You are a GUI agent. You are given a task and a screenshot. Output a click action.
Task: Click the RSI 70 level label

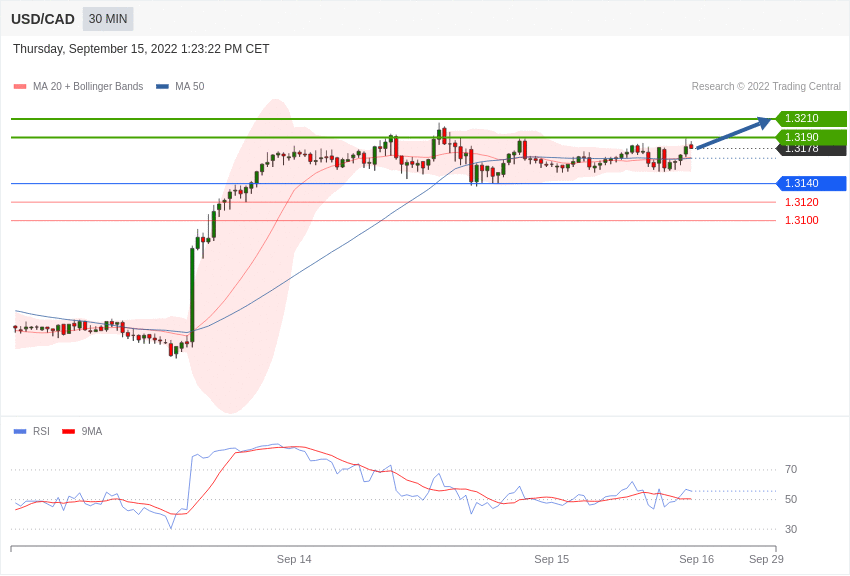click(x=791, y=469)
